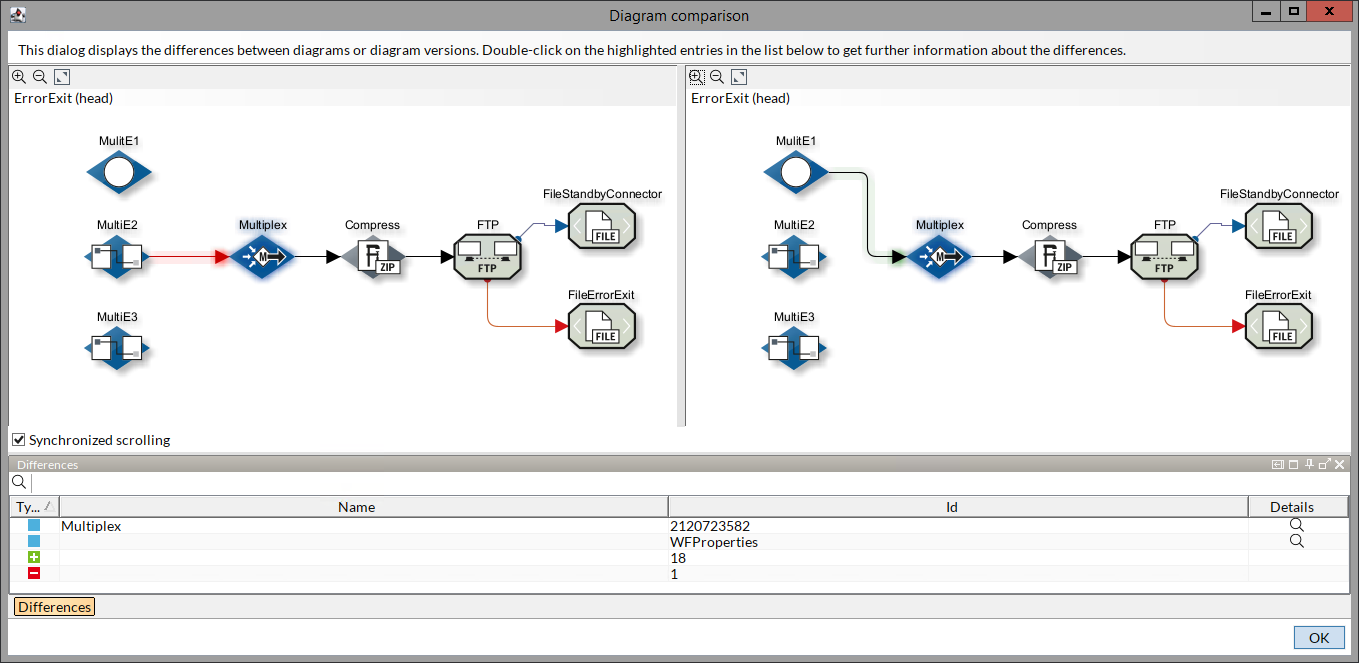
Task: Select the added entry with Id 18
Action: point(678,558)
